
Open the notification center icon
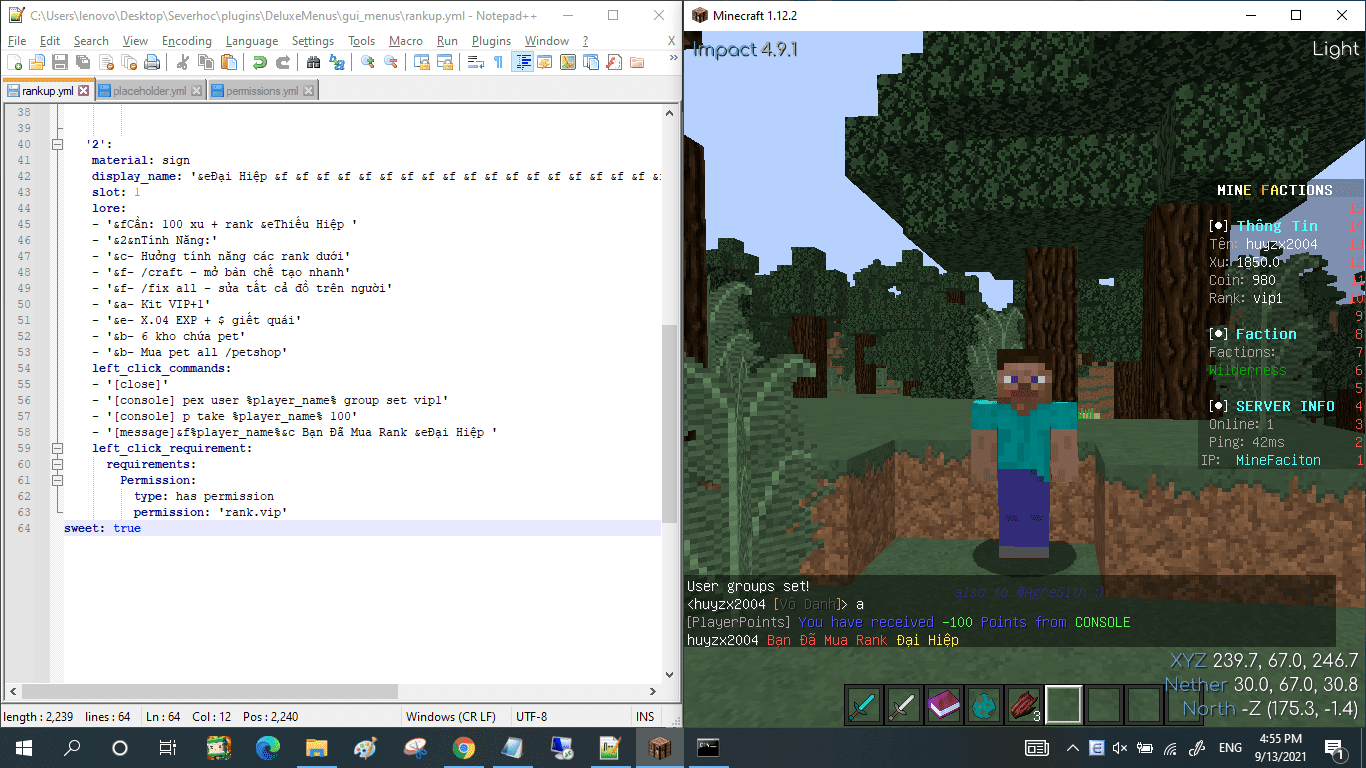coord(1335,747)
